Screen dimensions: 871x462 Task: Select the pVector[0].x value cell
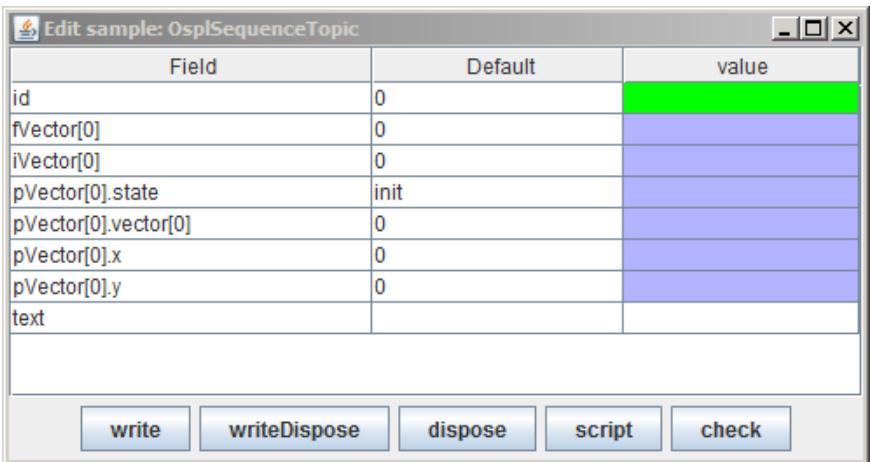(x=741, y=255)
